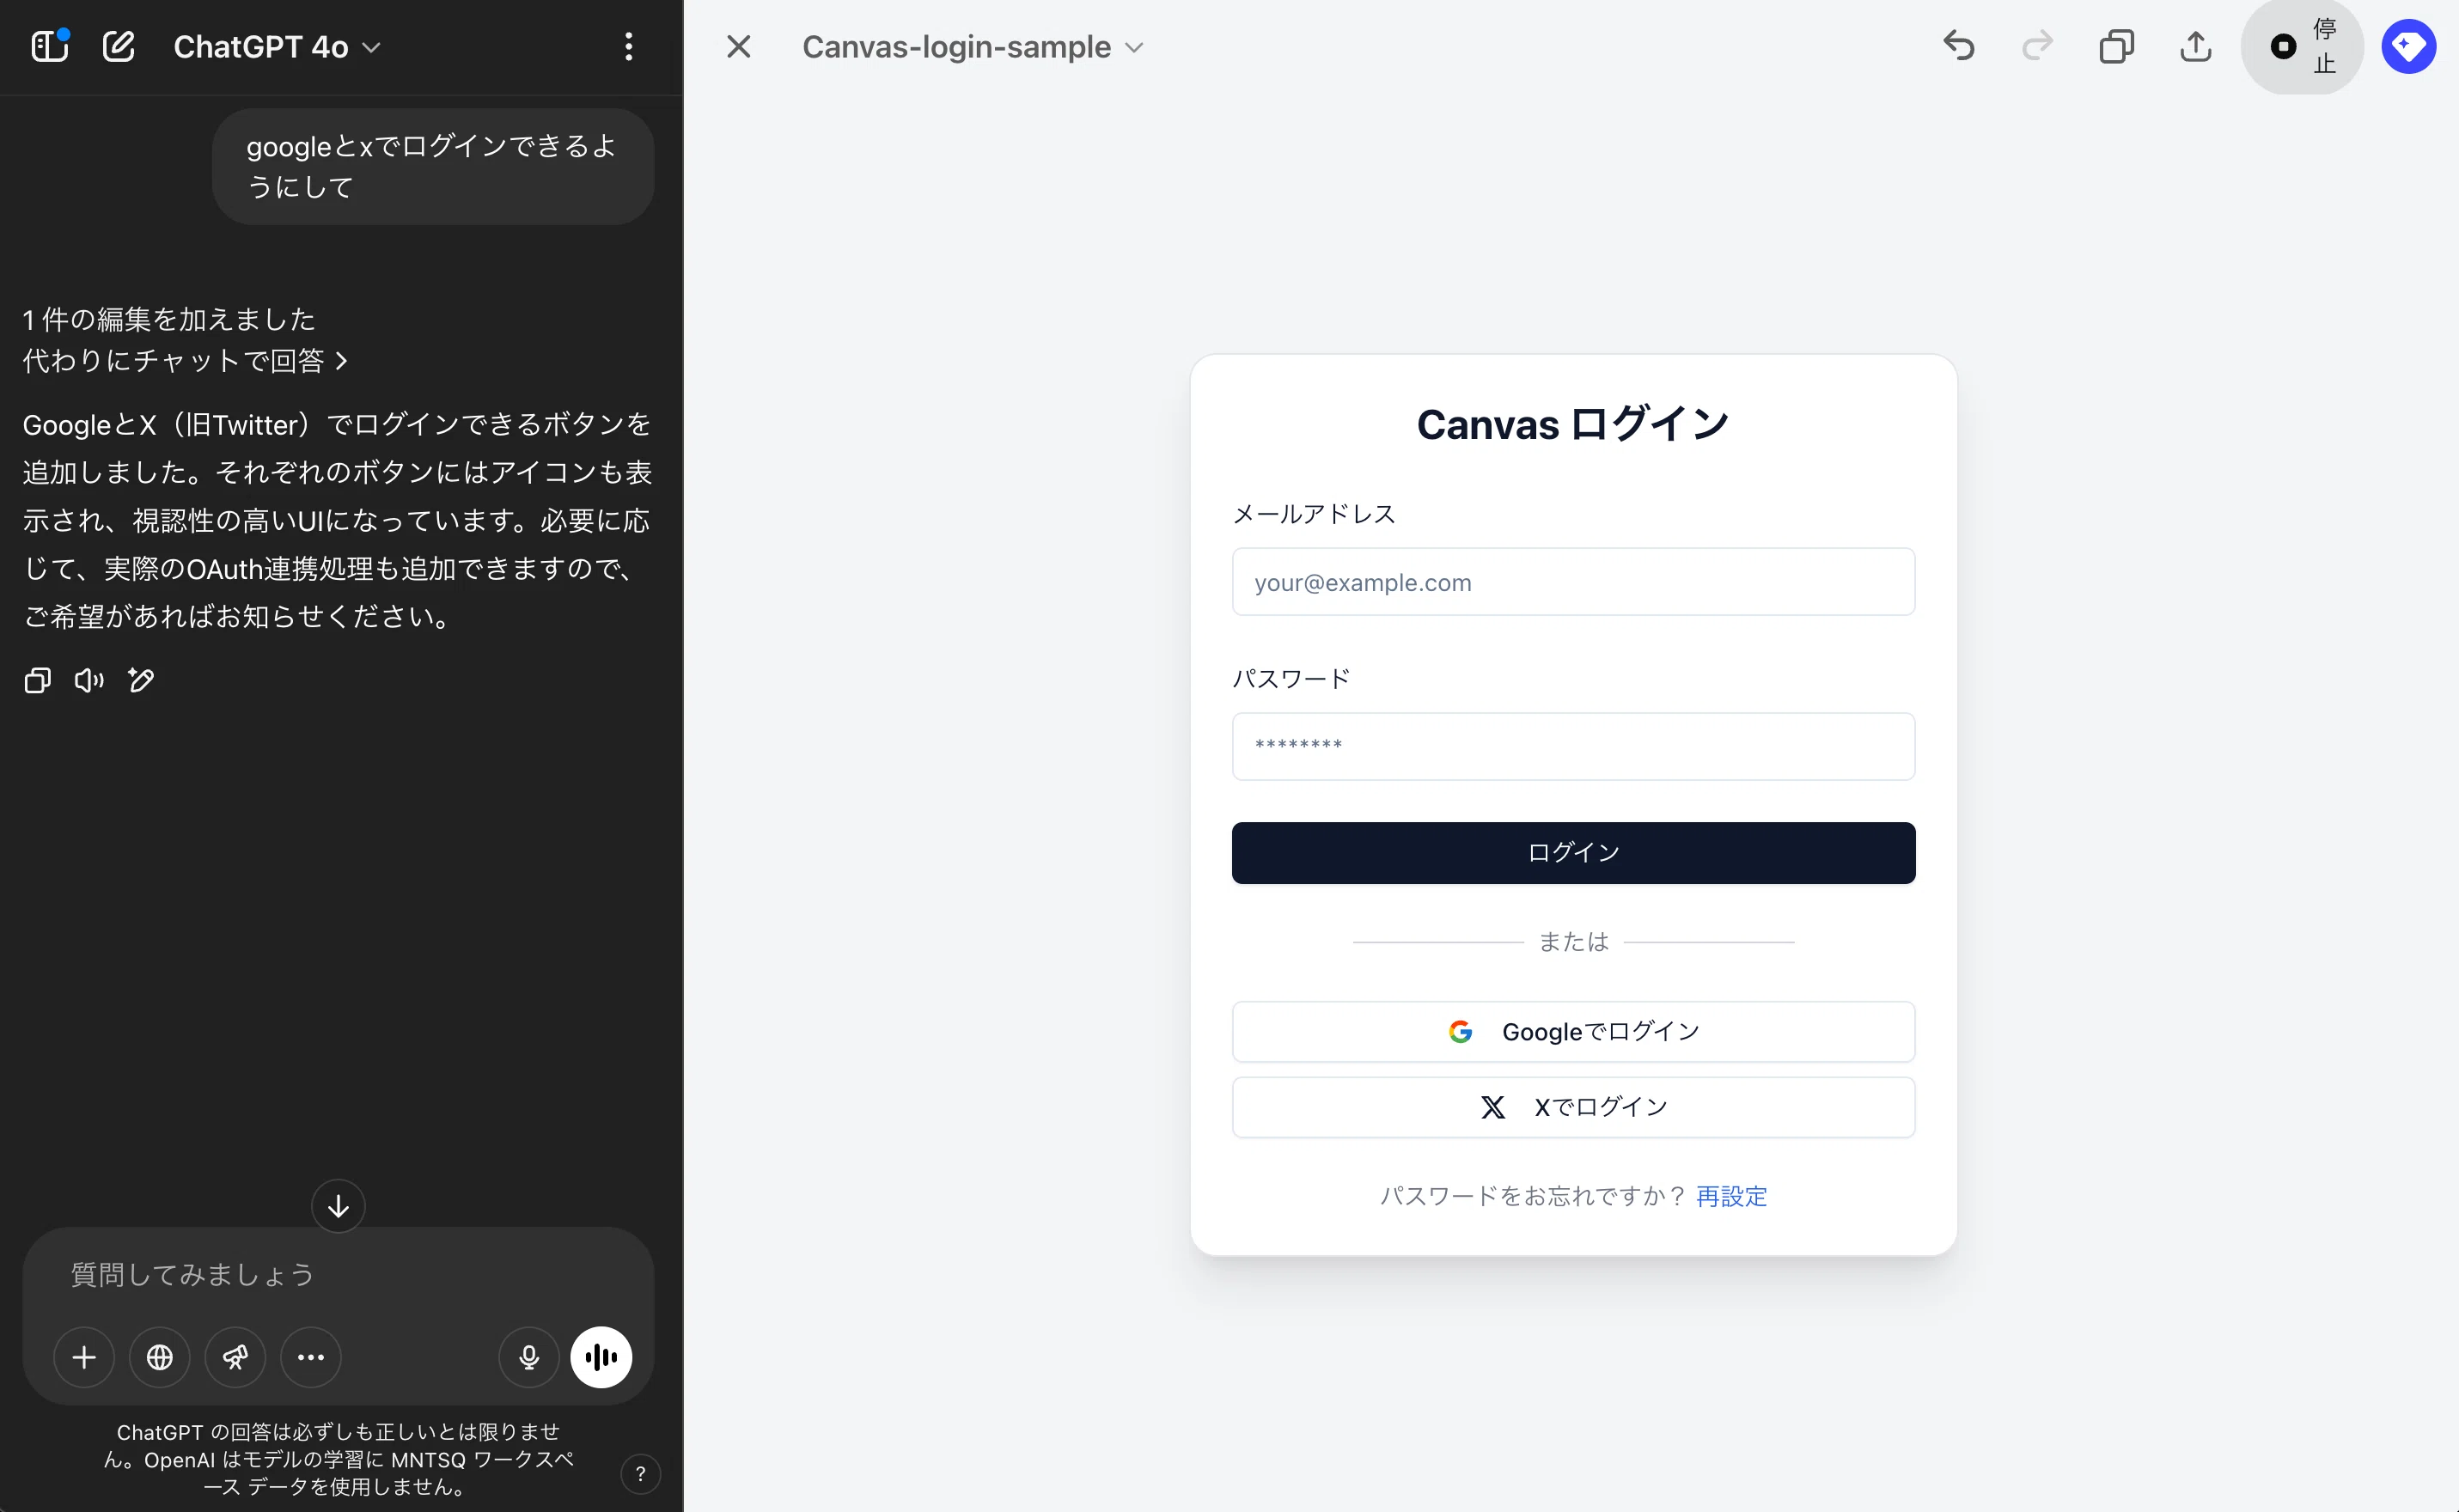Open the help question mark button

click(641, 1473)
